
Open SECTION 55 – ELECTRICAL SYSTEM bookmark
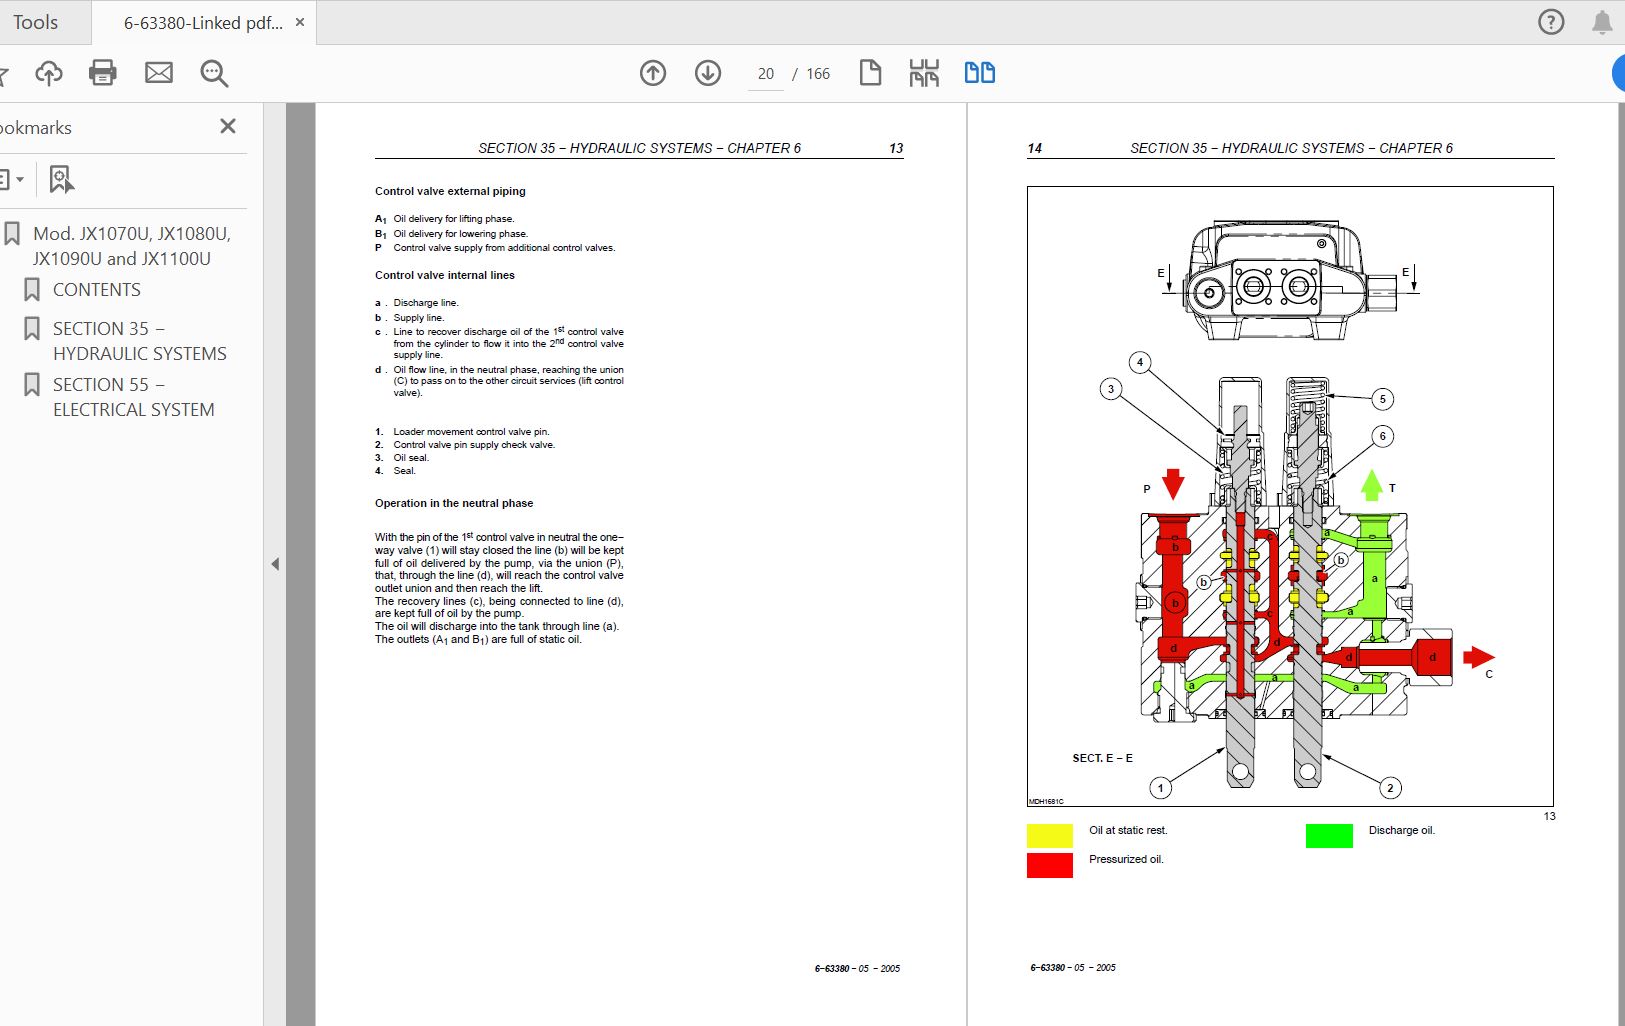(x=133, y=397)
